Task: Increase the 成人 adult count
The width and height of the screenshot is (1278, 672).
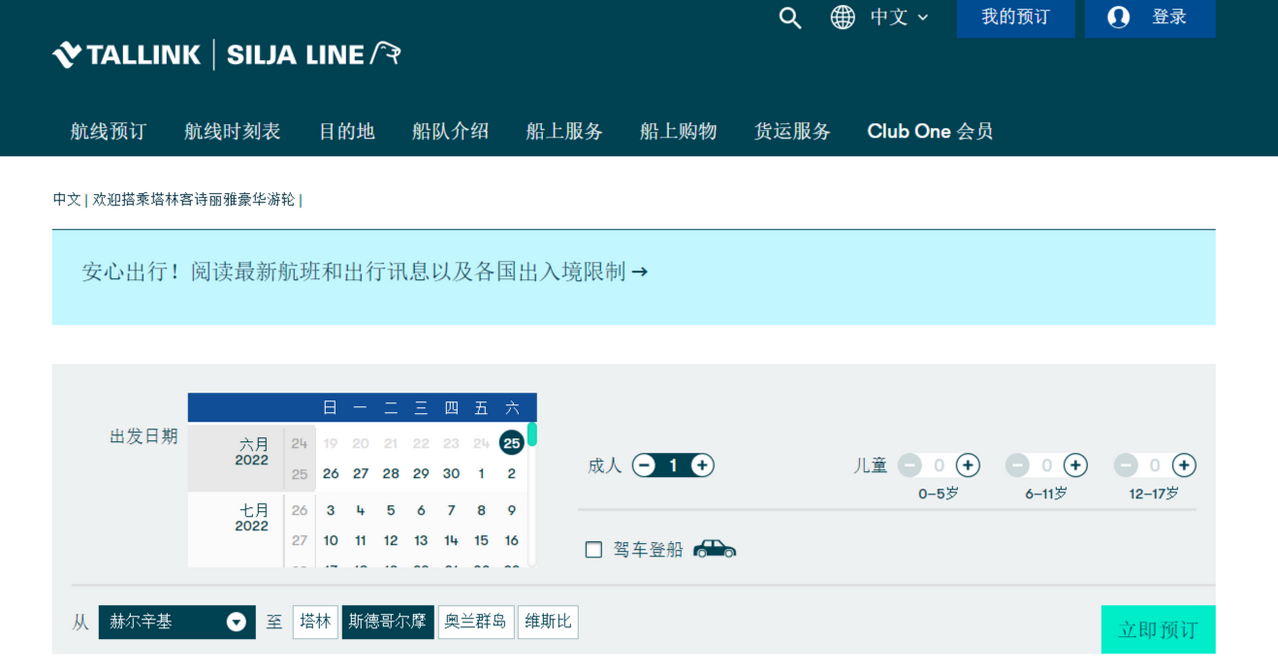Action: click(702, 465)
